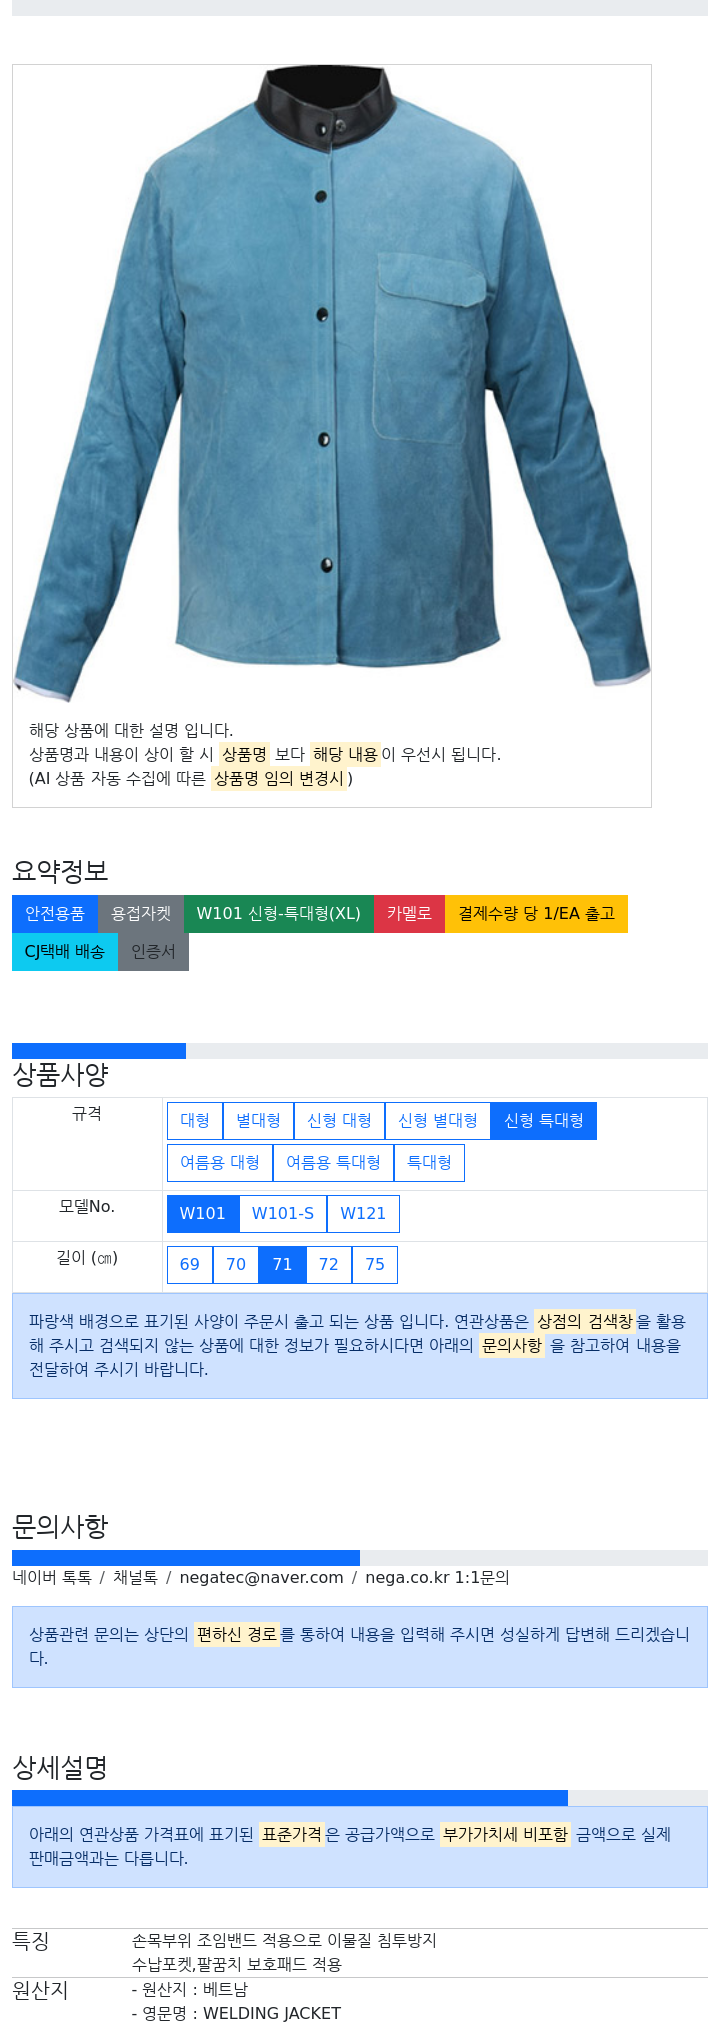Image resolution: width=720 pixels, height=2026 pixels.
Task: Select the 대형 size option
Action: click(x=195, y=1120)
